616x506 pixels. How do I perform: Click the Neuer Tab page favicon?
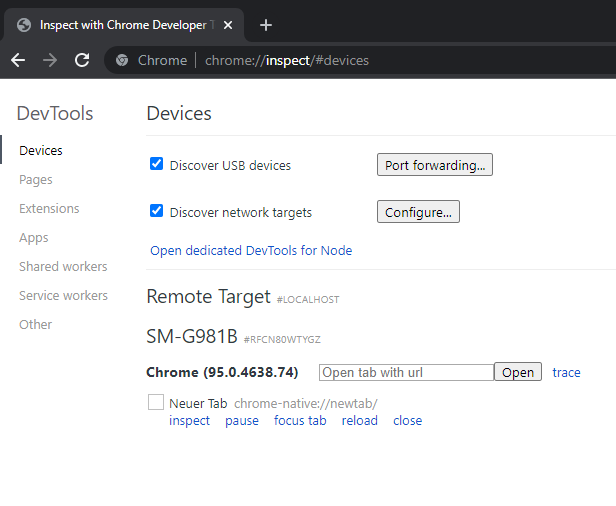click(x=156, y=402)
